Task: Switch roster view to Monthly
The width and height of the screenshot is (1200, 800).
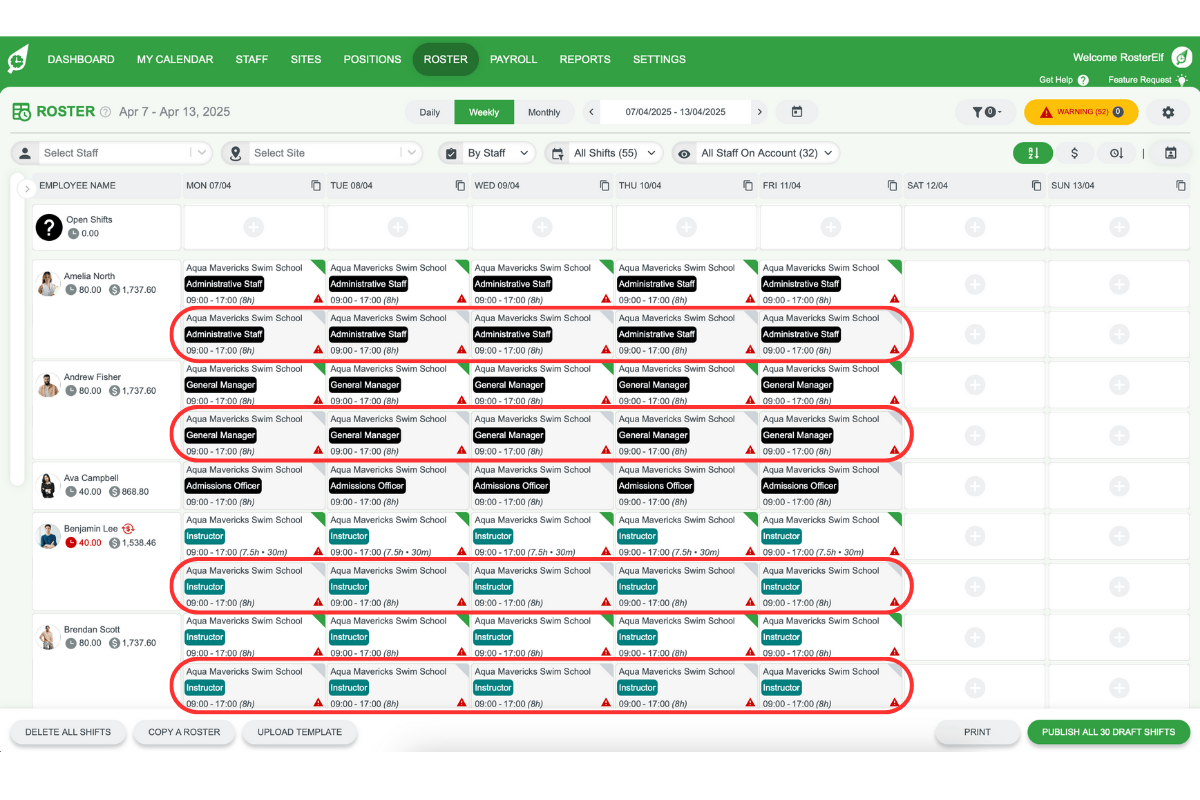Action: click(544, 112)
